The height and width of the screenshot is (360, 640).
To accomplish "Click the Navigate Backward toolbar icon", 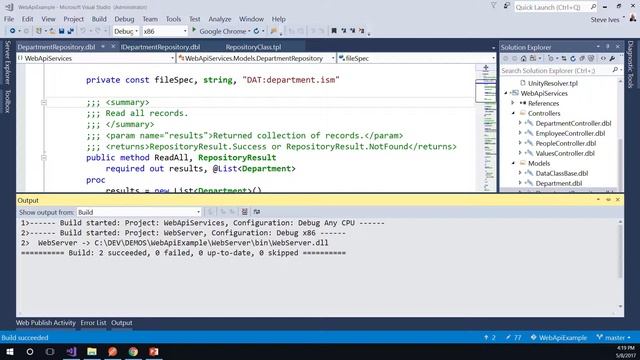I will pyautogui.click(x=13, y=31).
